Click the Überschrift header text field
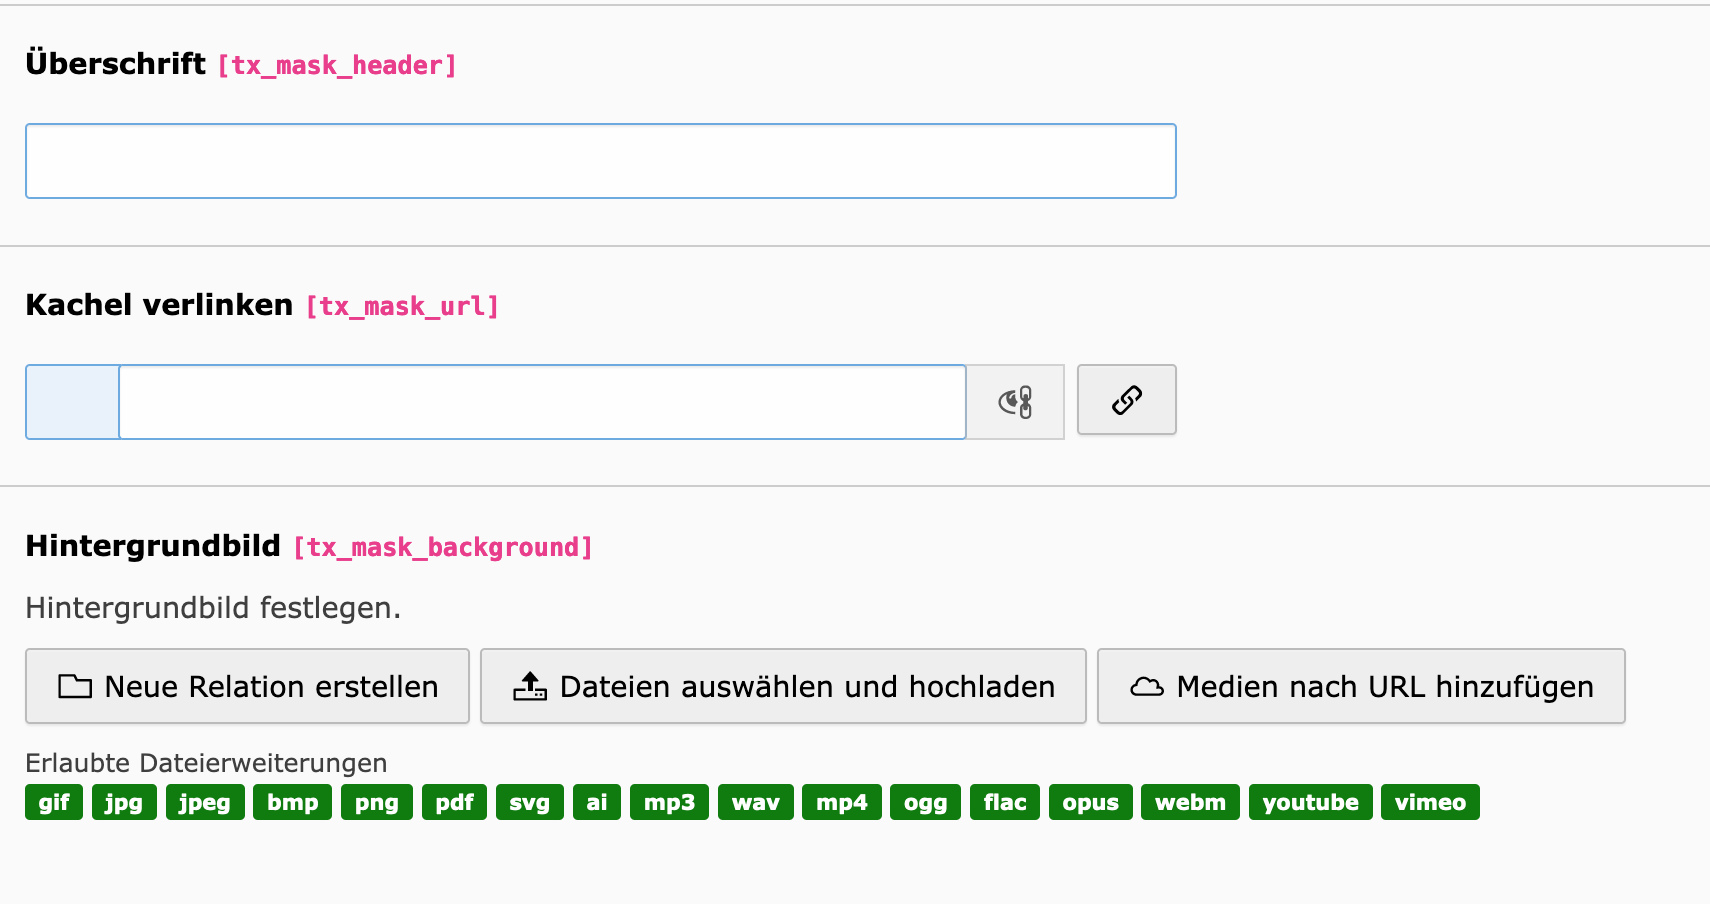 pos(600,161)
